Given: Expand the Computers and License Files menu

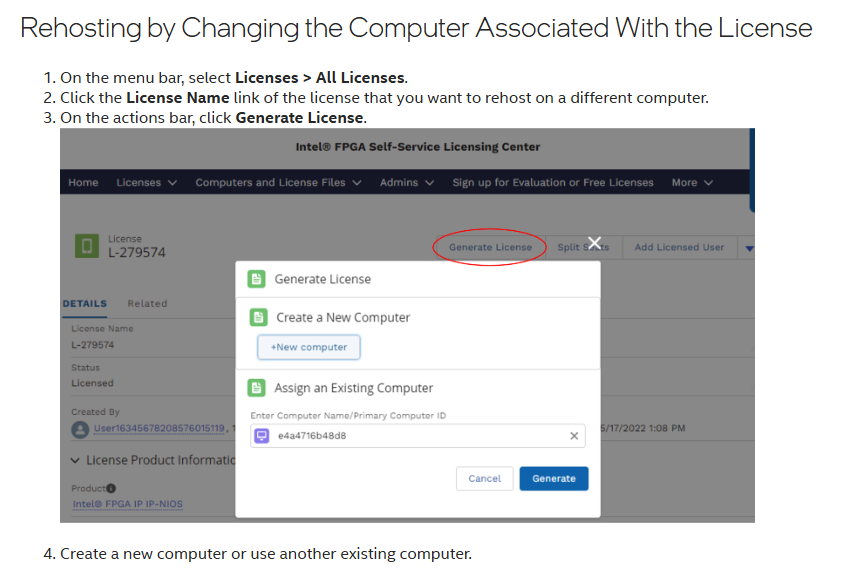Looking at the screenshot, I should click(278, 183).
